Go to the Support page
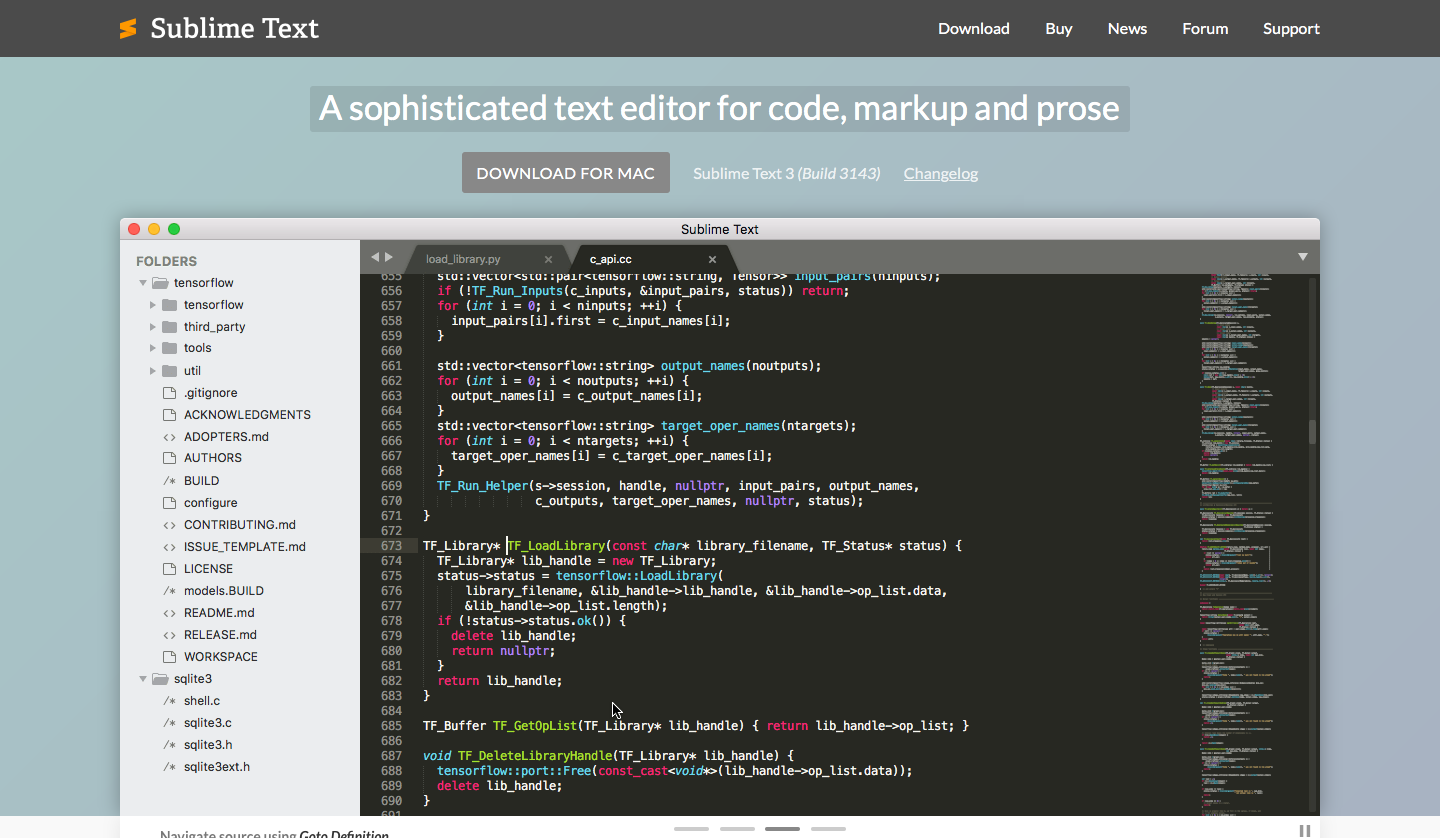Image resolution: width=1440 pixels, height=838 pixels. coord(1290,28)
